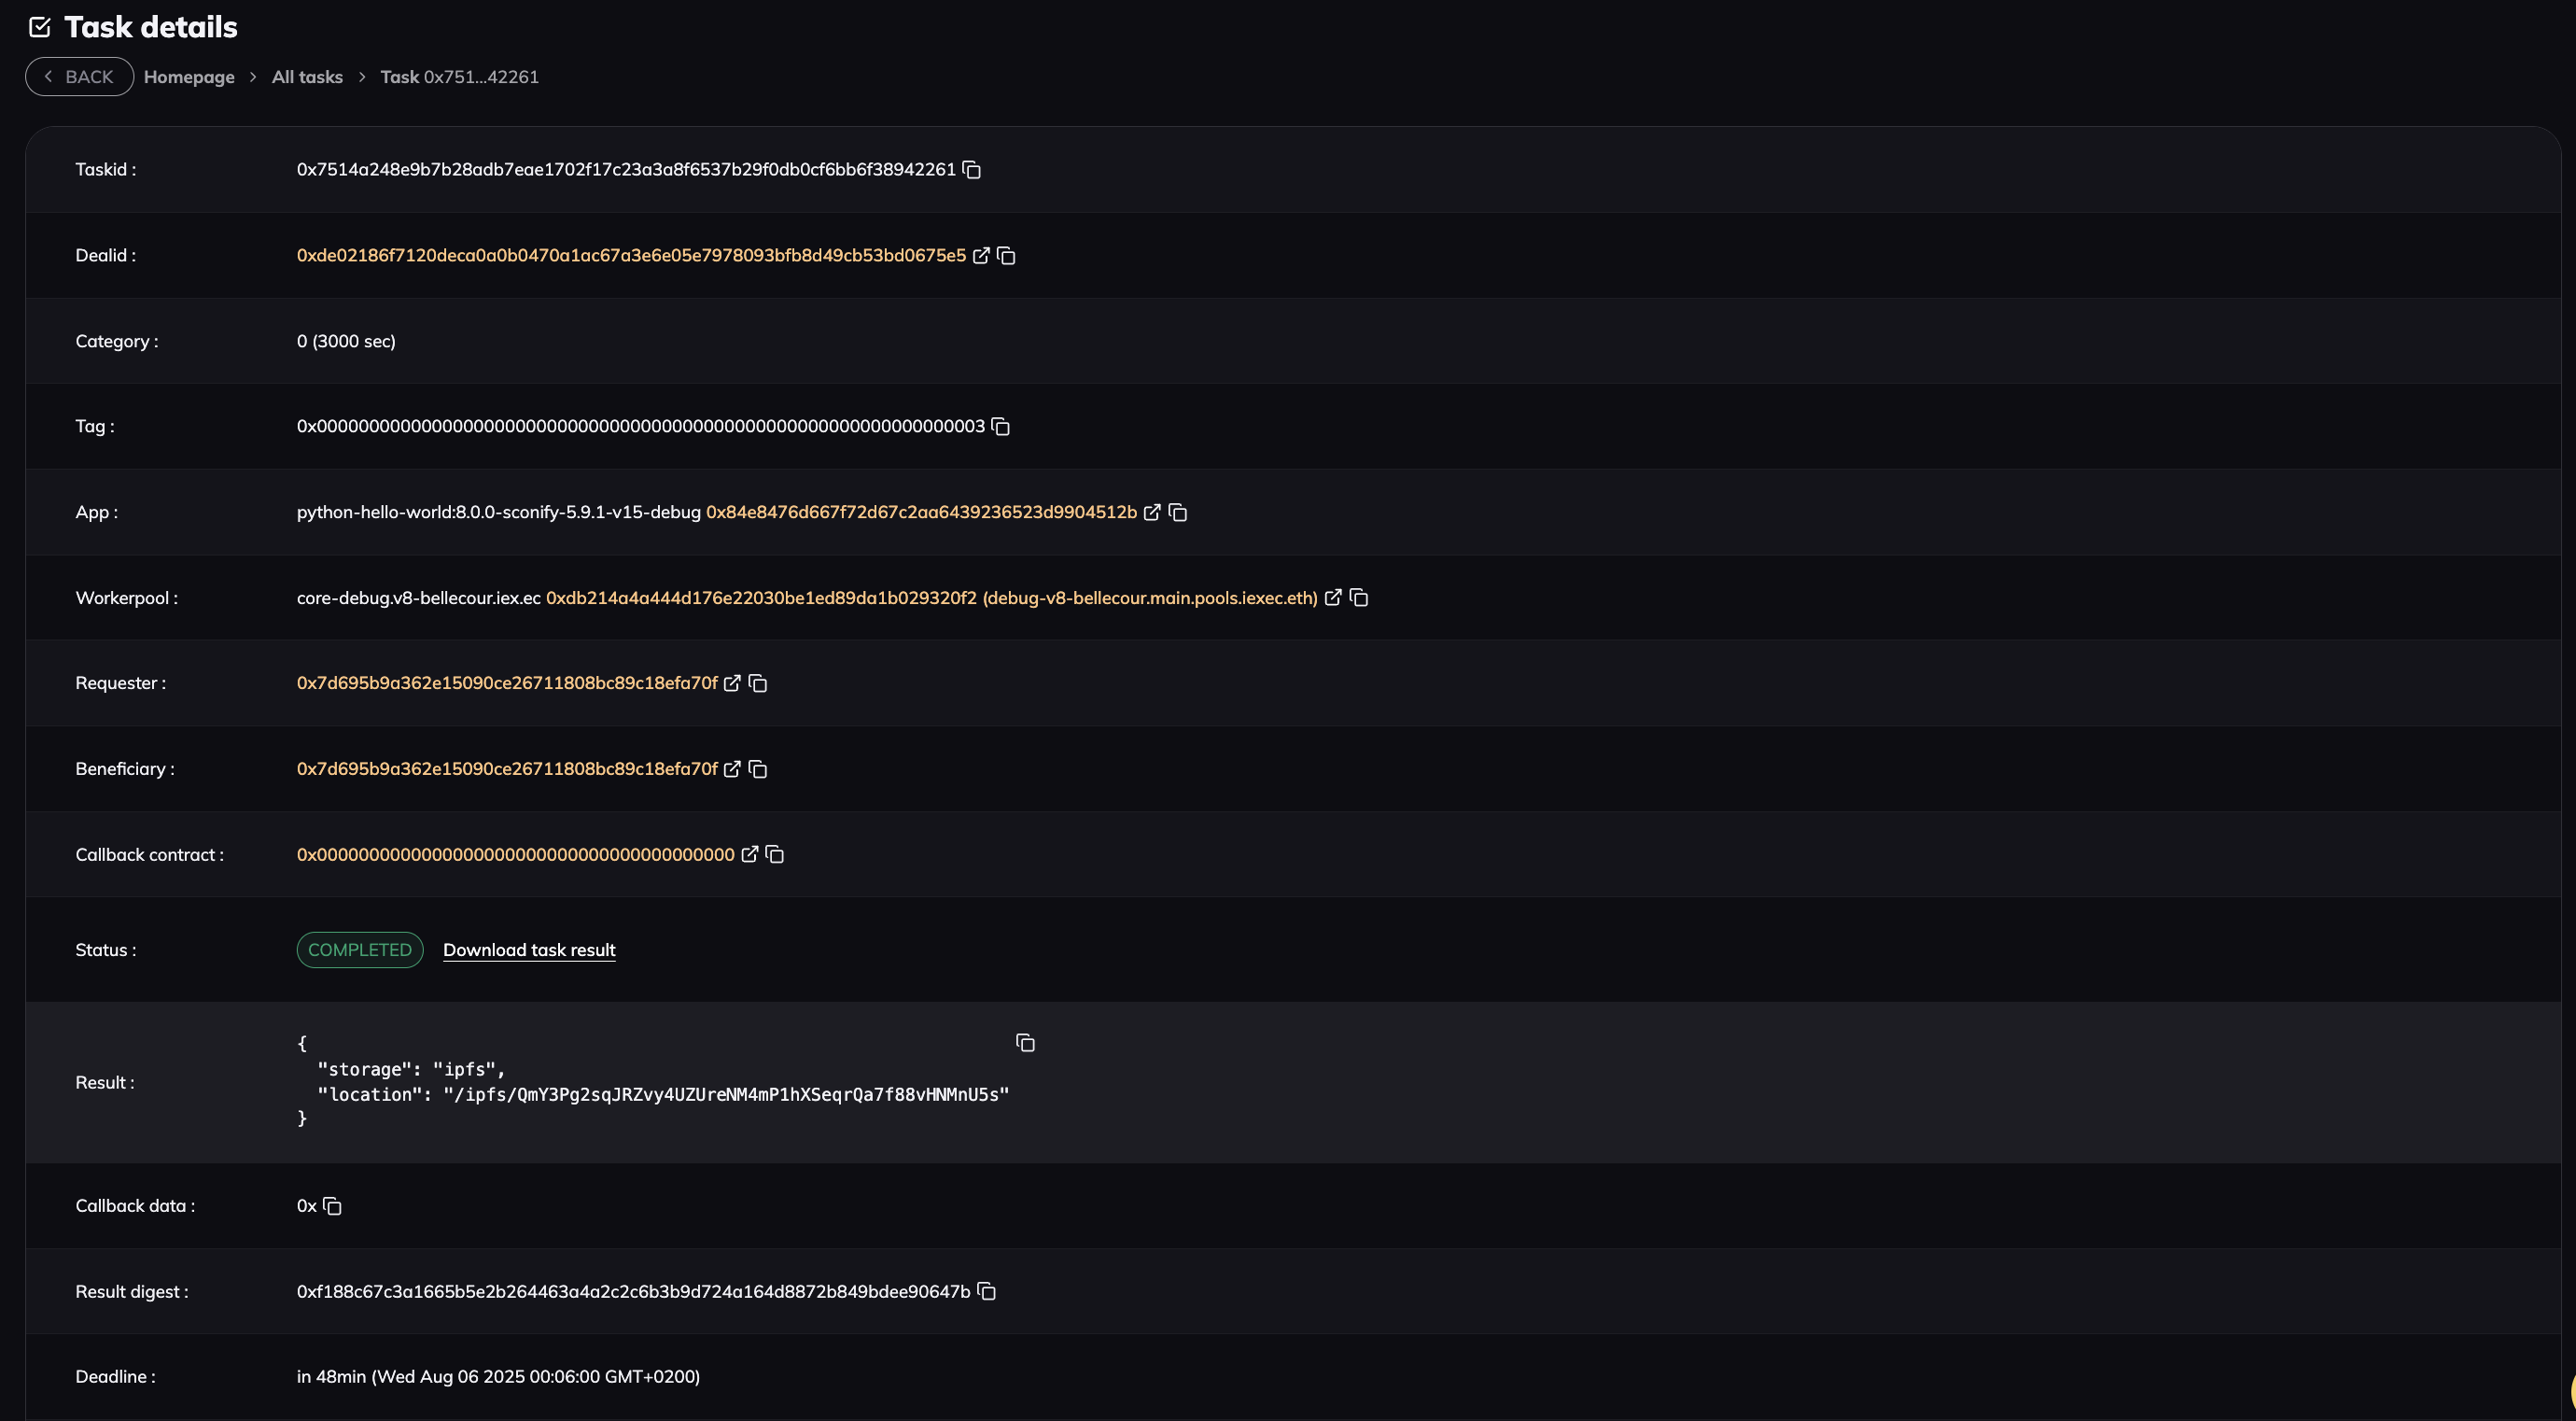Open the App address external link icon
This screenshot has width=2576, height=1421.
(1152, 513)
